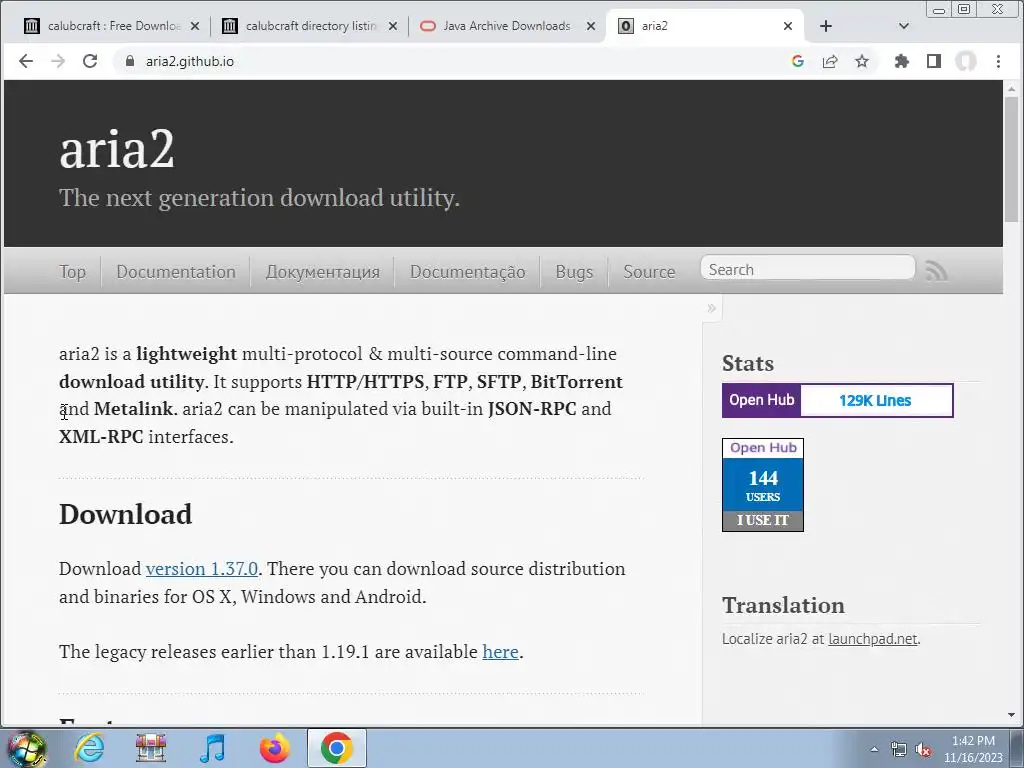Expand the tab search dropdown arrow
Image resolution: width=1024 pixels, height=768 pixels.
click(x=904, y=26)
